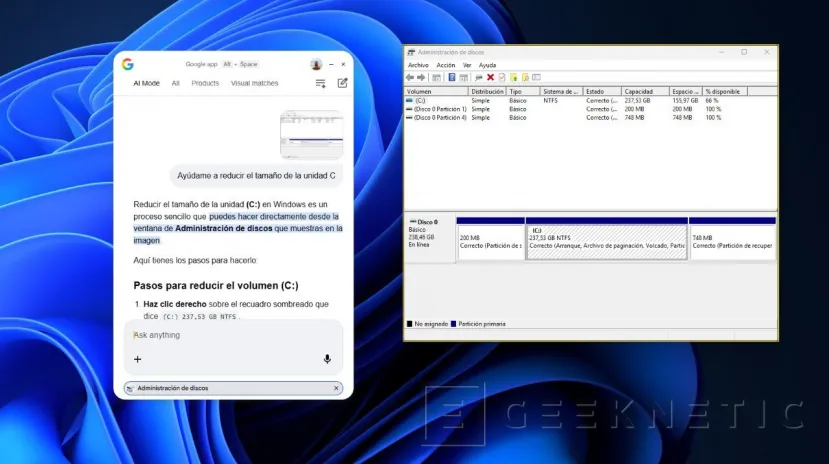Click the Disco 0 disk icon in the lower pane
This screenshot has width=829, height=464.
click(x=413, y=222)
